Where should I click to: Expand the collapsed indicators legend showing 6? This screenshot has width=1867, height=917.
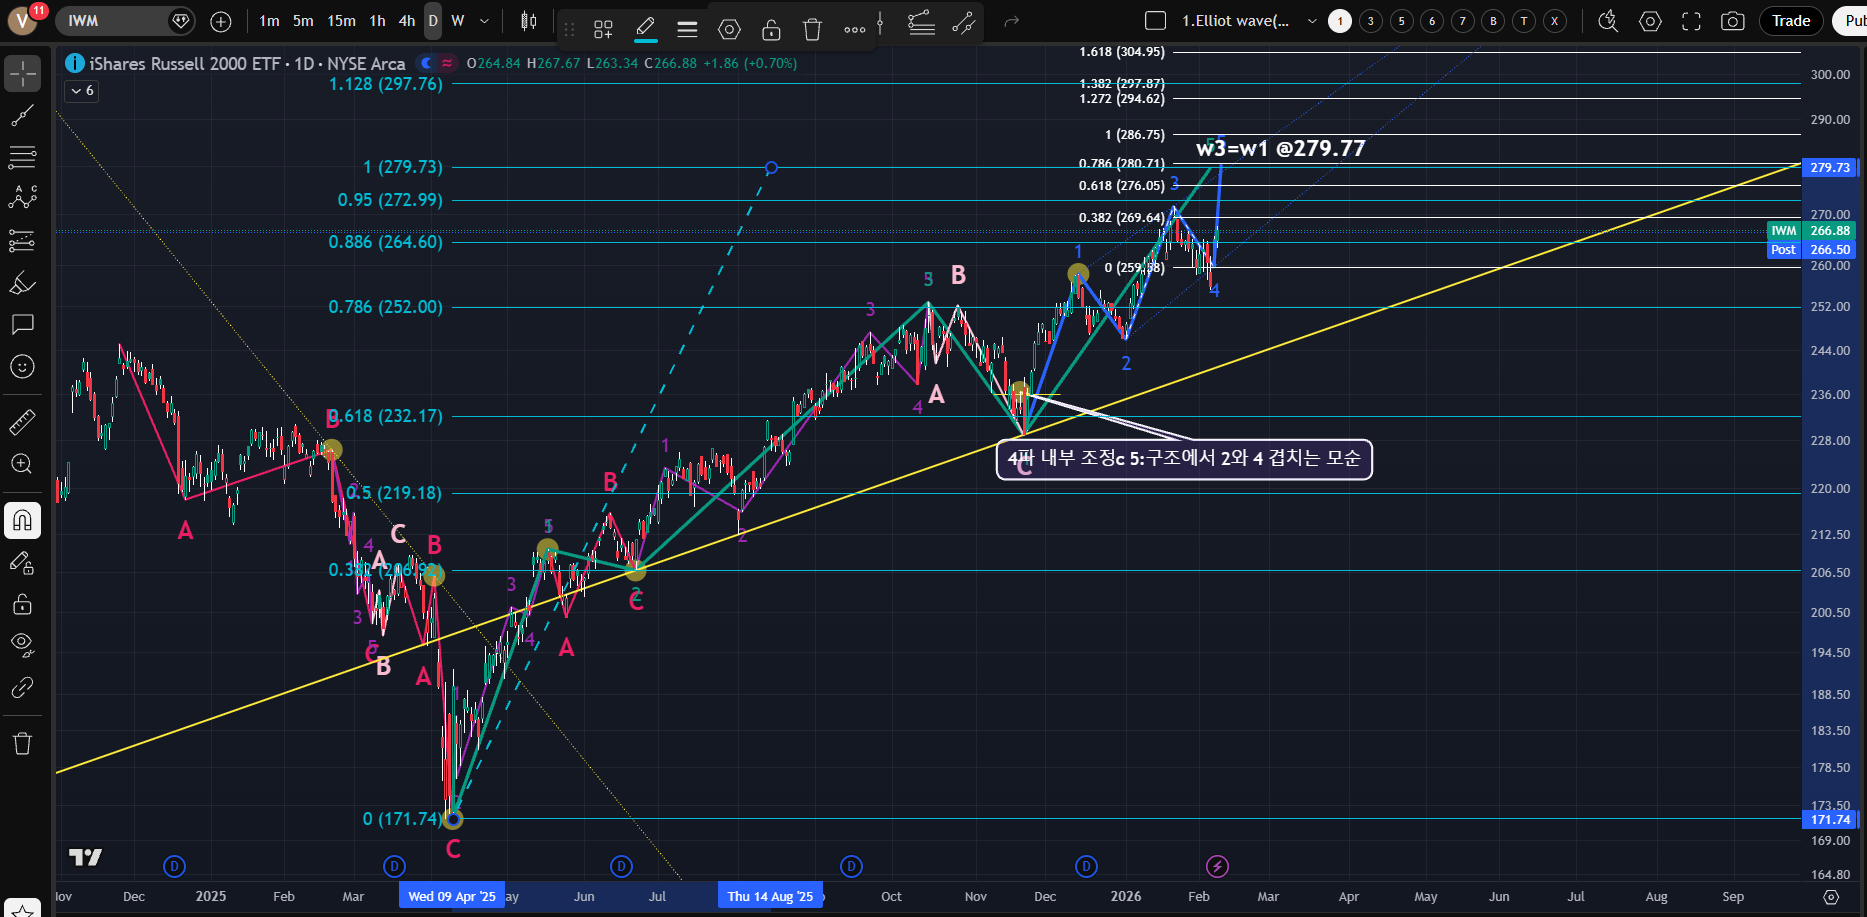82,91
